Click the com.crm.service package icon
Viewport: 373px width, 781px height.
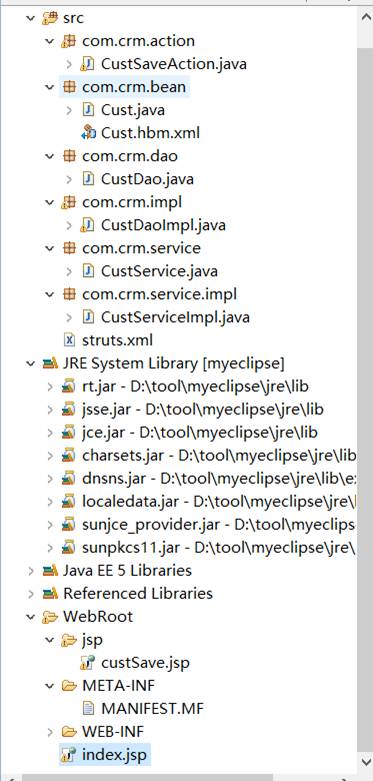(x=69, y=248)
